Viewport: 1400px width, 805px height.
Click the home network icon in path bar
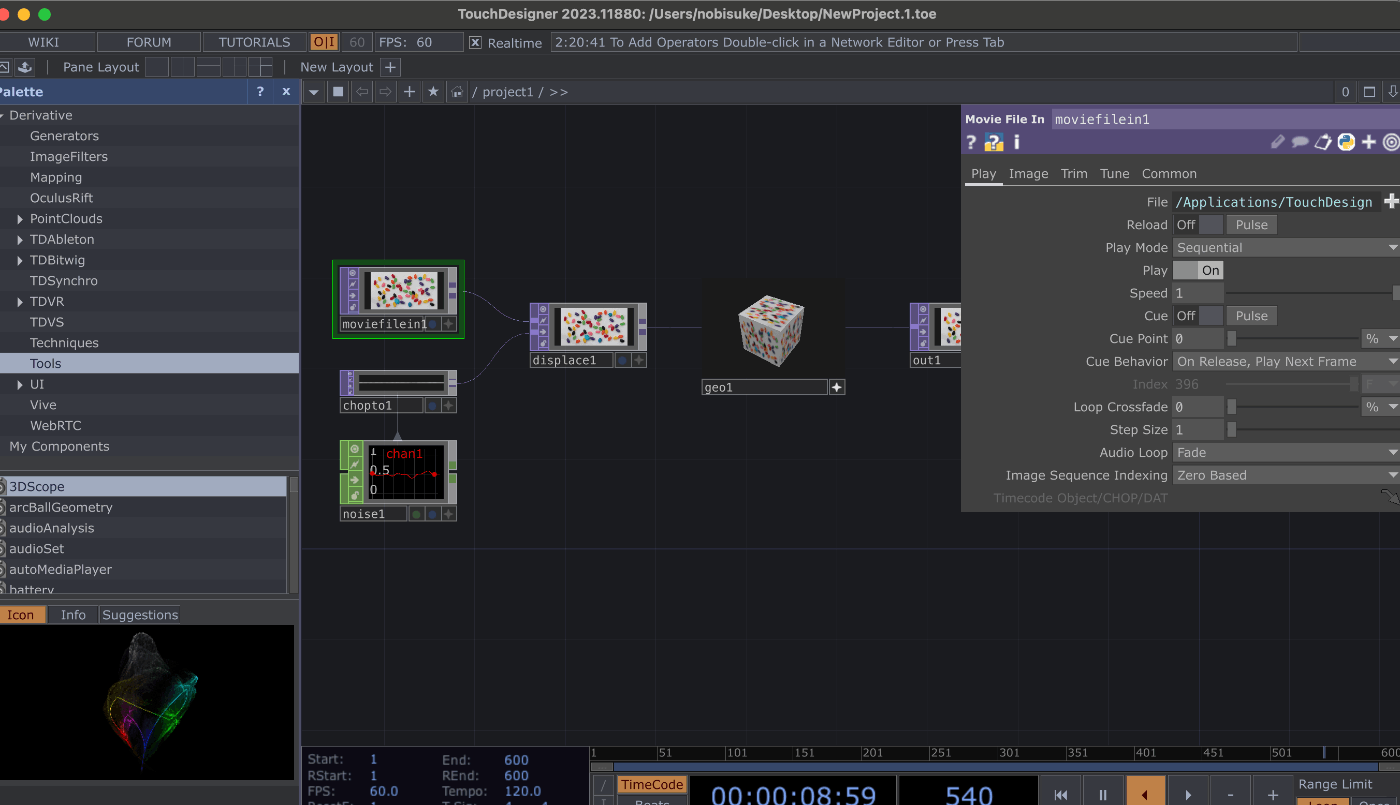(457, 92)
